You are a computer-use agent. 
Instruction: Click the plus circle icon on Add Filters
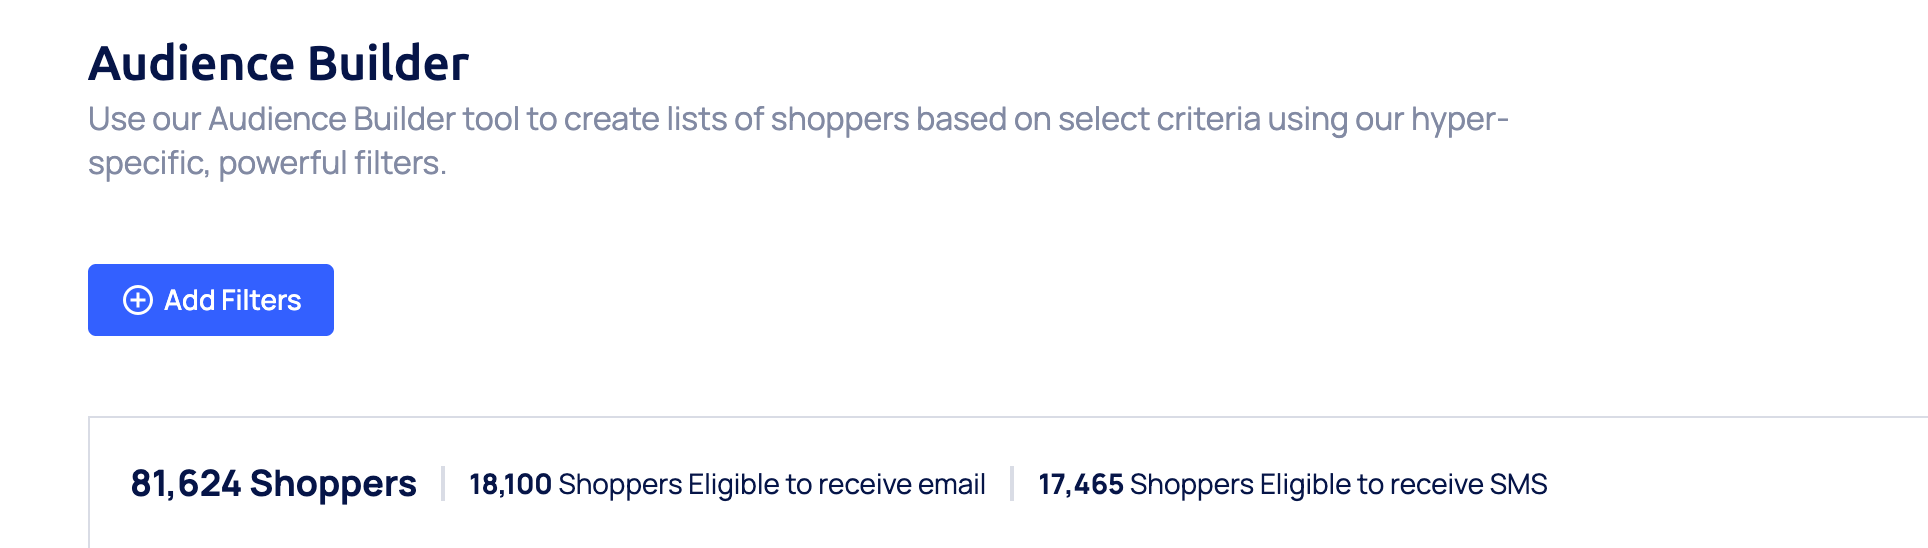[137, 300]
